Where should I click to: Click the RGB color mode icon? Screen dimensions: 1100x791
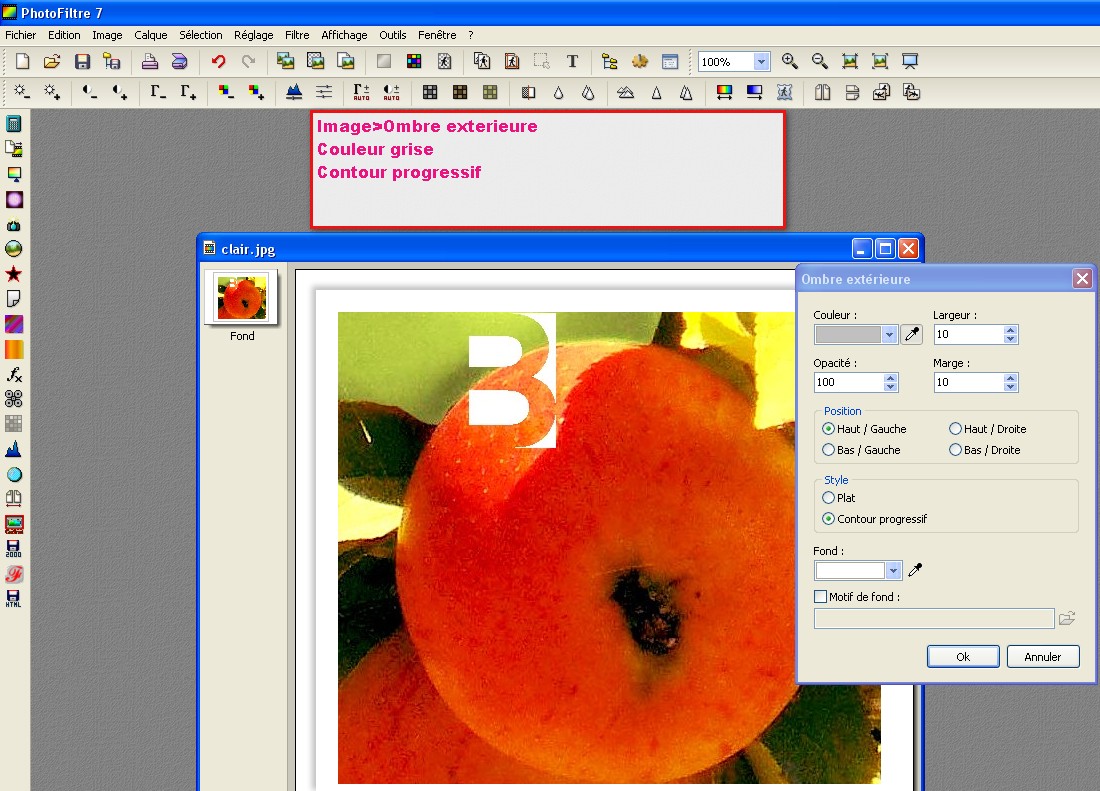pos(414,62)
